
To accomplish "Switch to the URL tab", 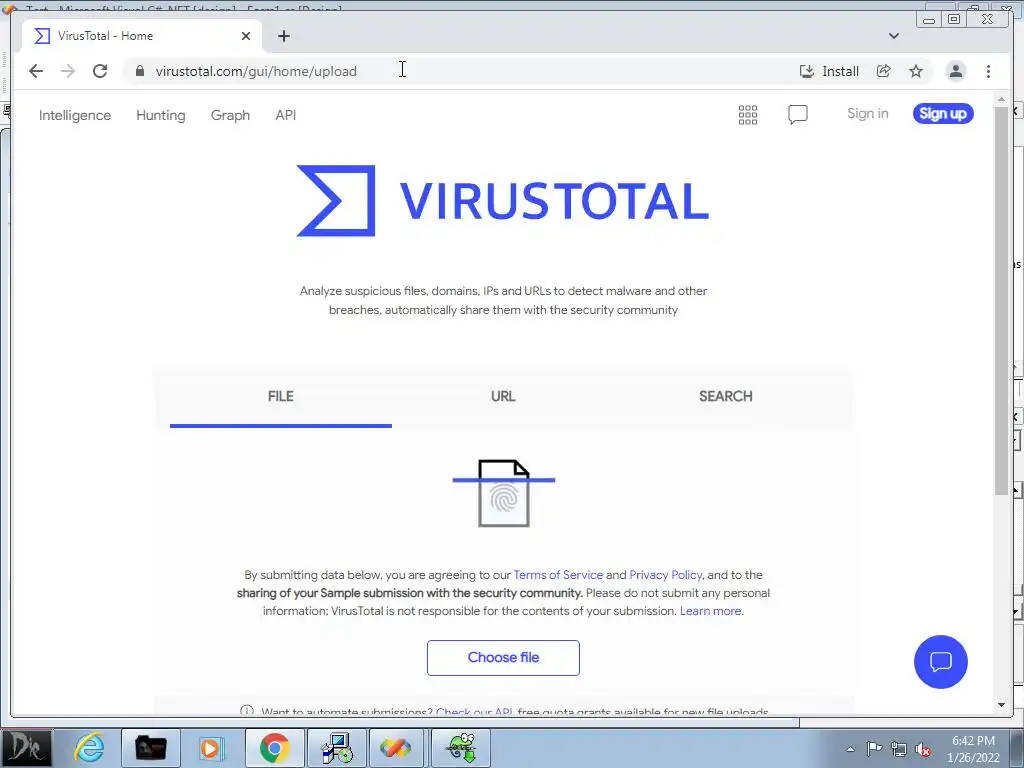I will click(503, 396).
